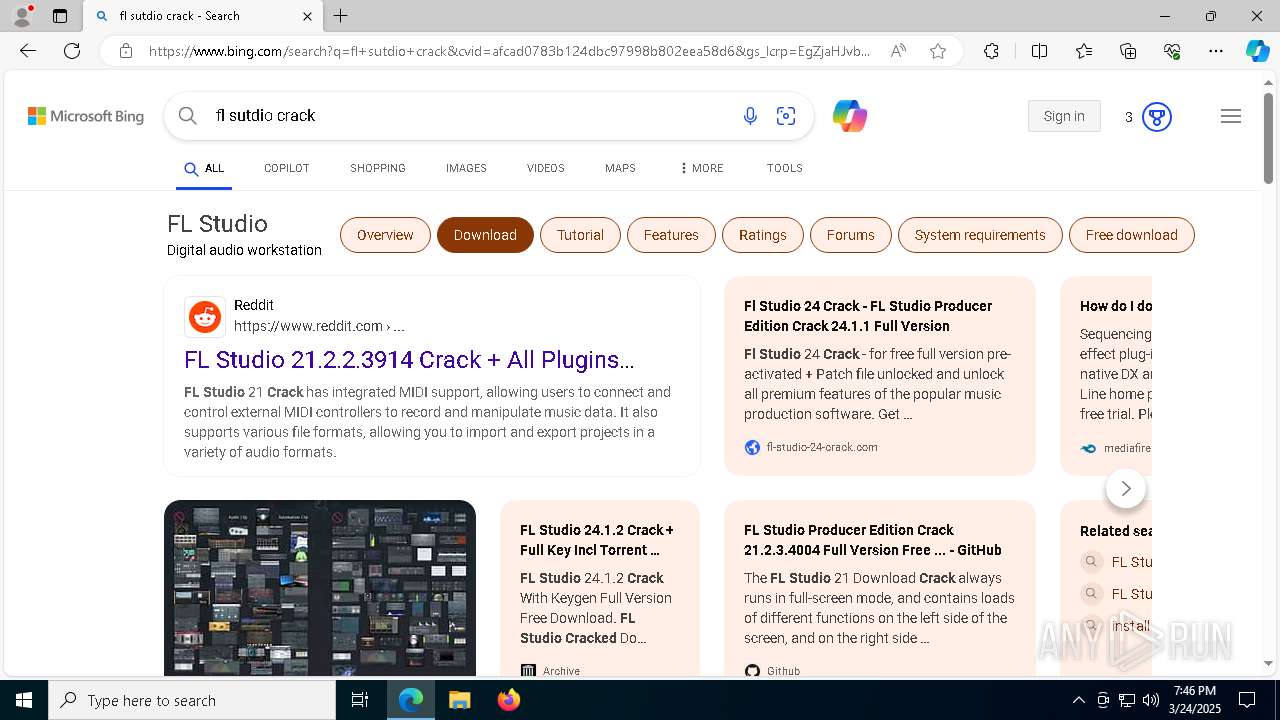Click the taskbar 'Type here to search' box
1280x720 pixels.
(192, 700)
